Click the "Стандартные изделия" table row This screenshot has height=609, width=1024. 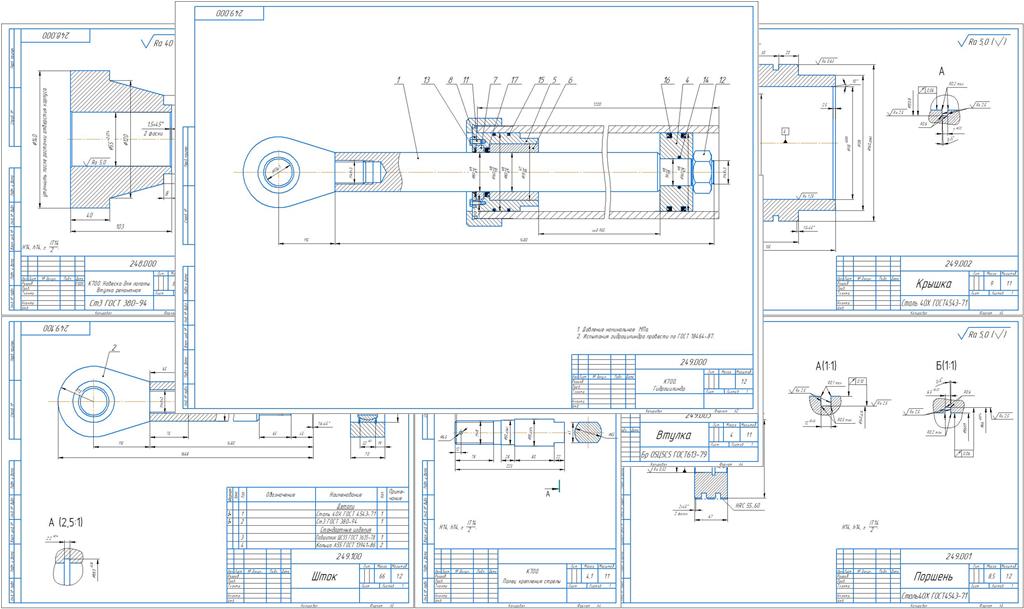(x=346, y=529)
